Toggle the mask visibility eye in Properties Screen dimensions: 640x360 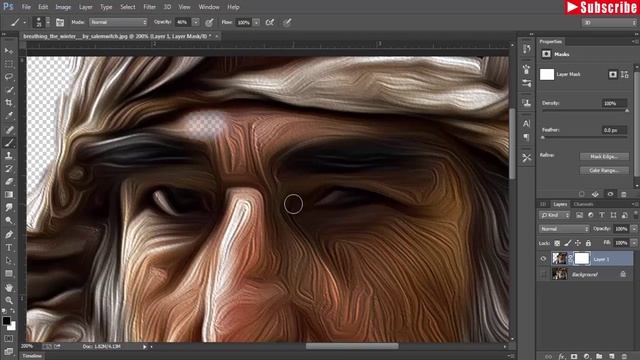(x=610, y=194)
